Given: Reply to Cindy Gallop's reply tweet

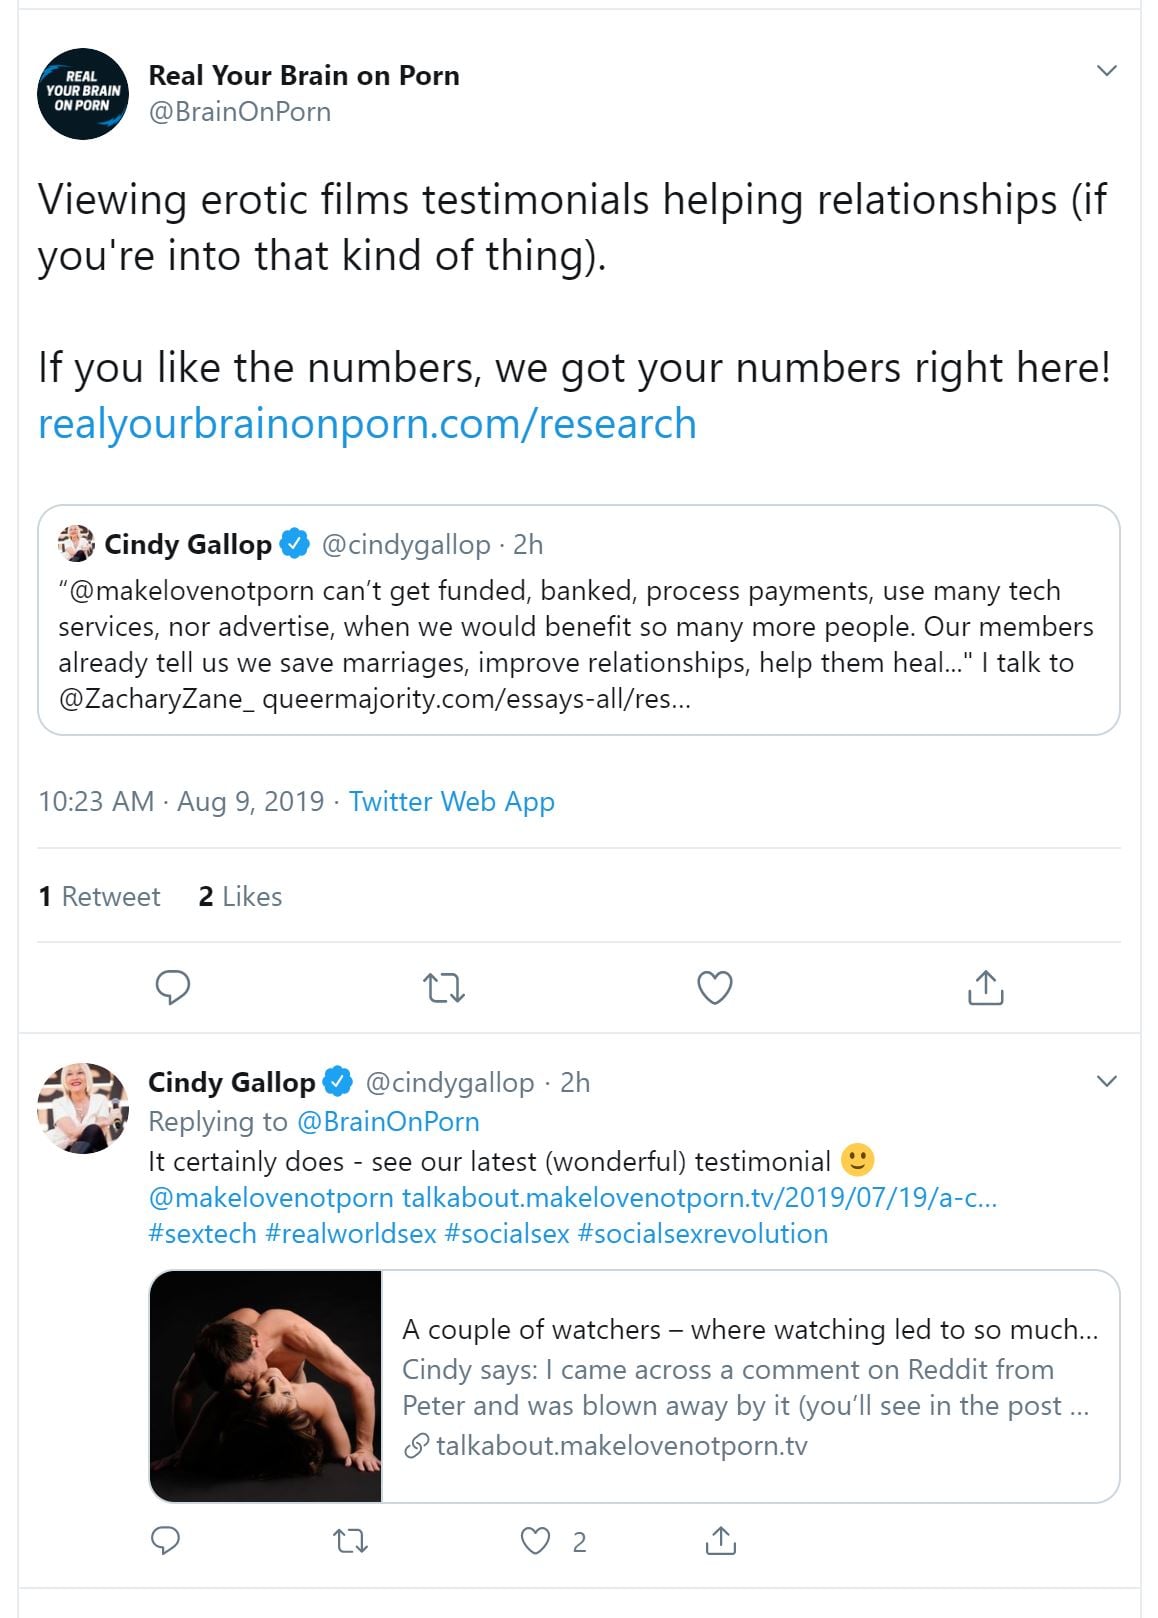Looking at the screenshot, I should [x=165, y=1541].
